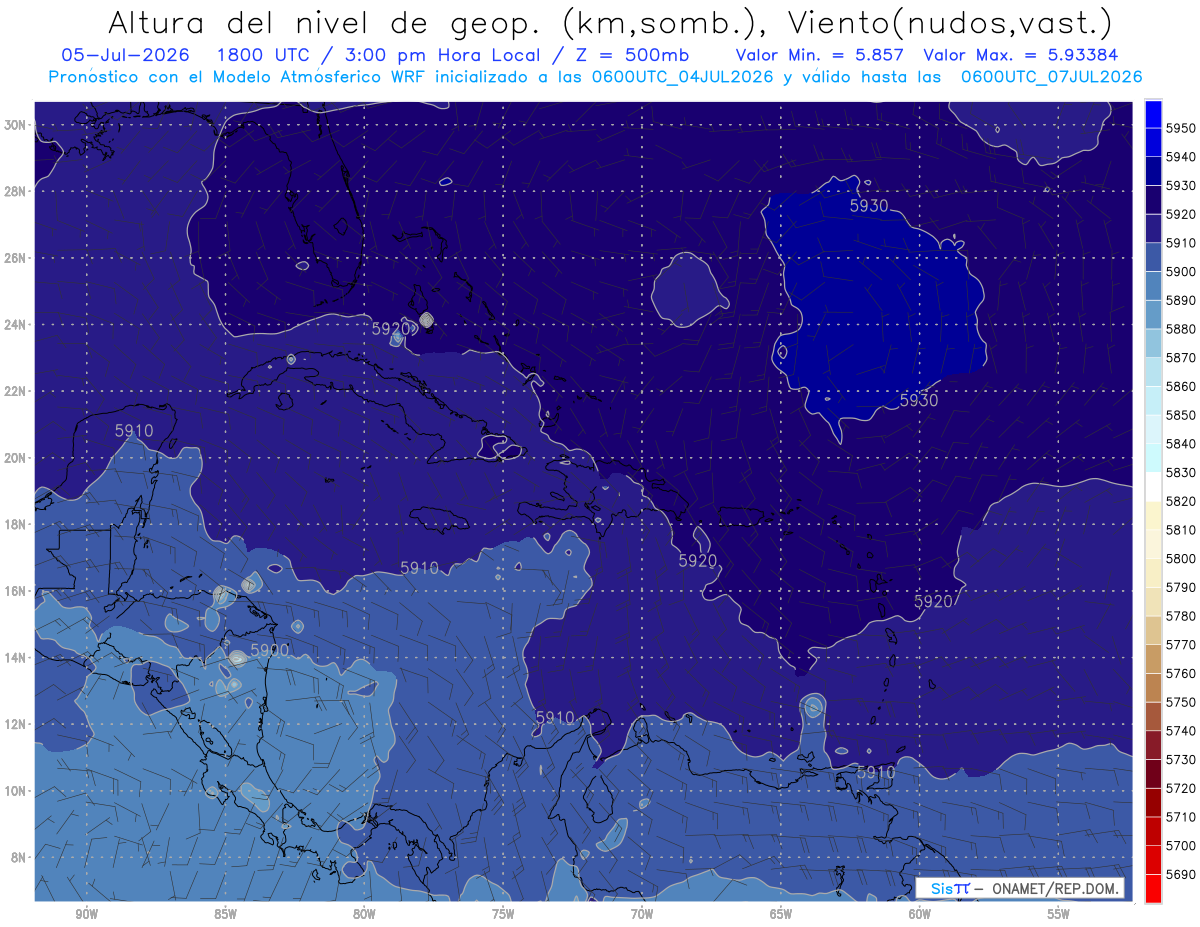Click the 'Valor Min. = 5.857' readout
This screenshot has height=927, width=1200.
[820, 55]
